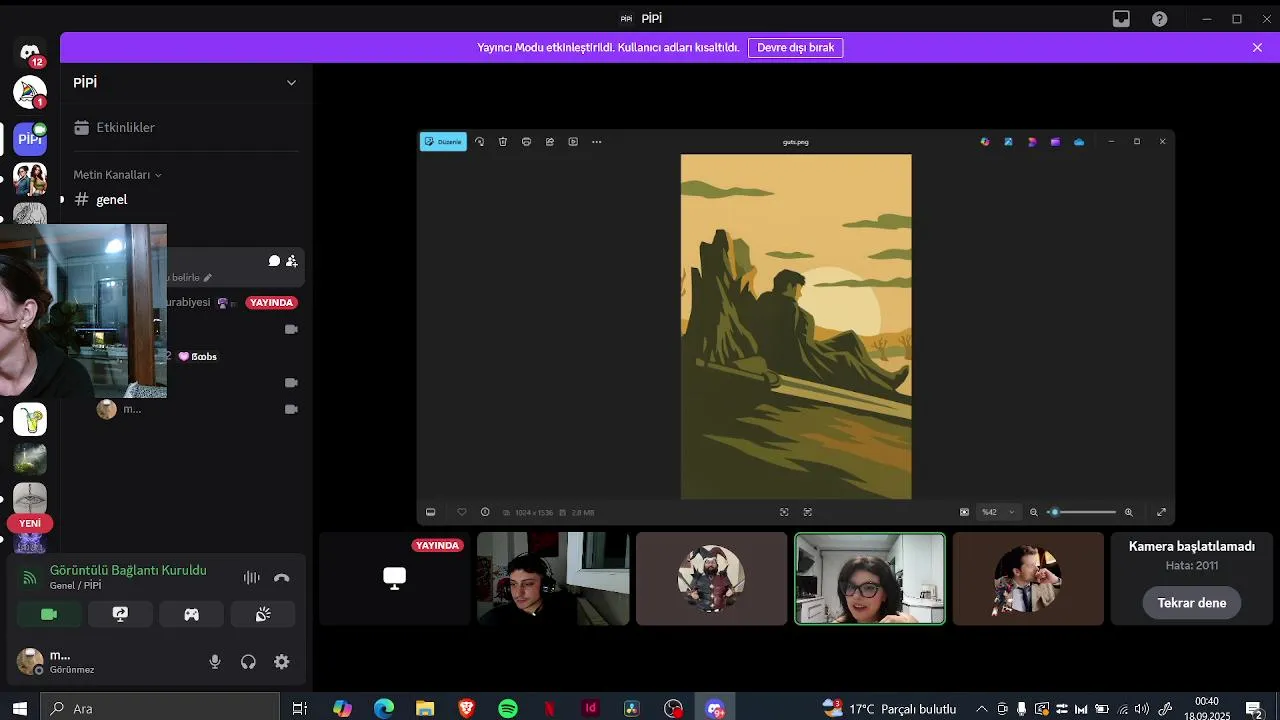Open the three dots more menu in Photos
The width and height of the screenshot is (1280, 720).
597,142
